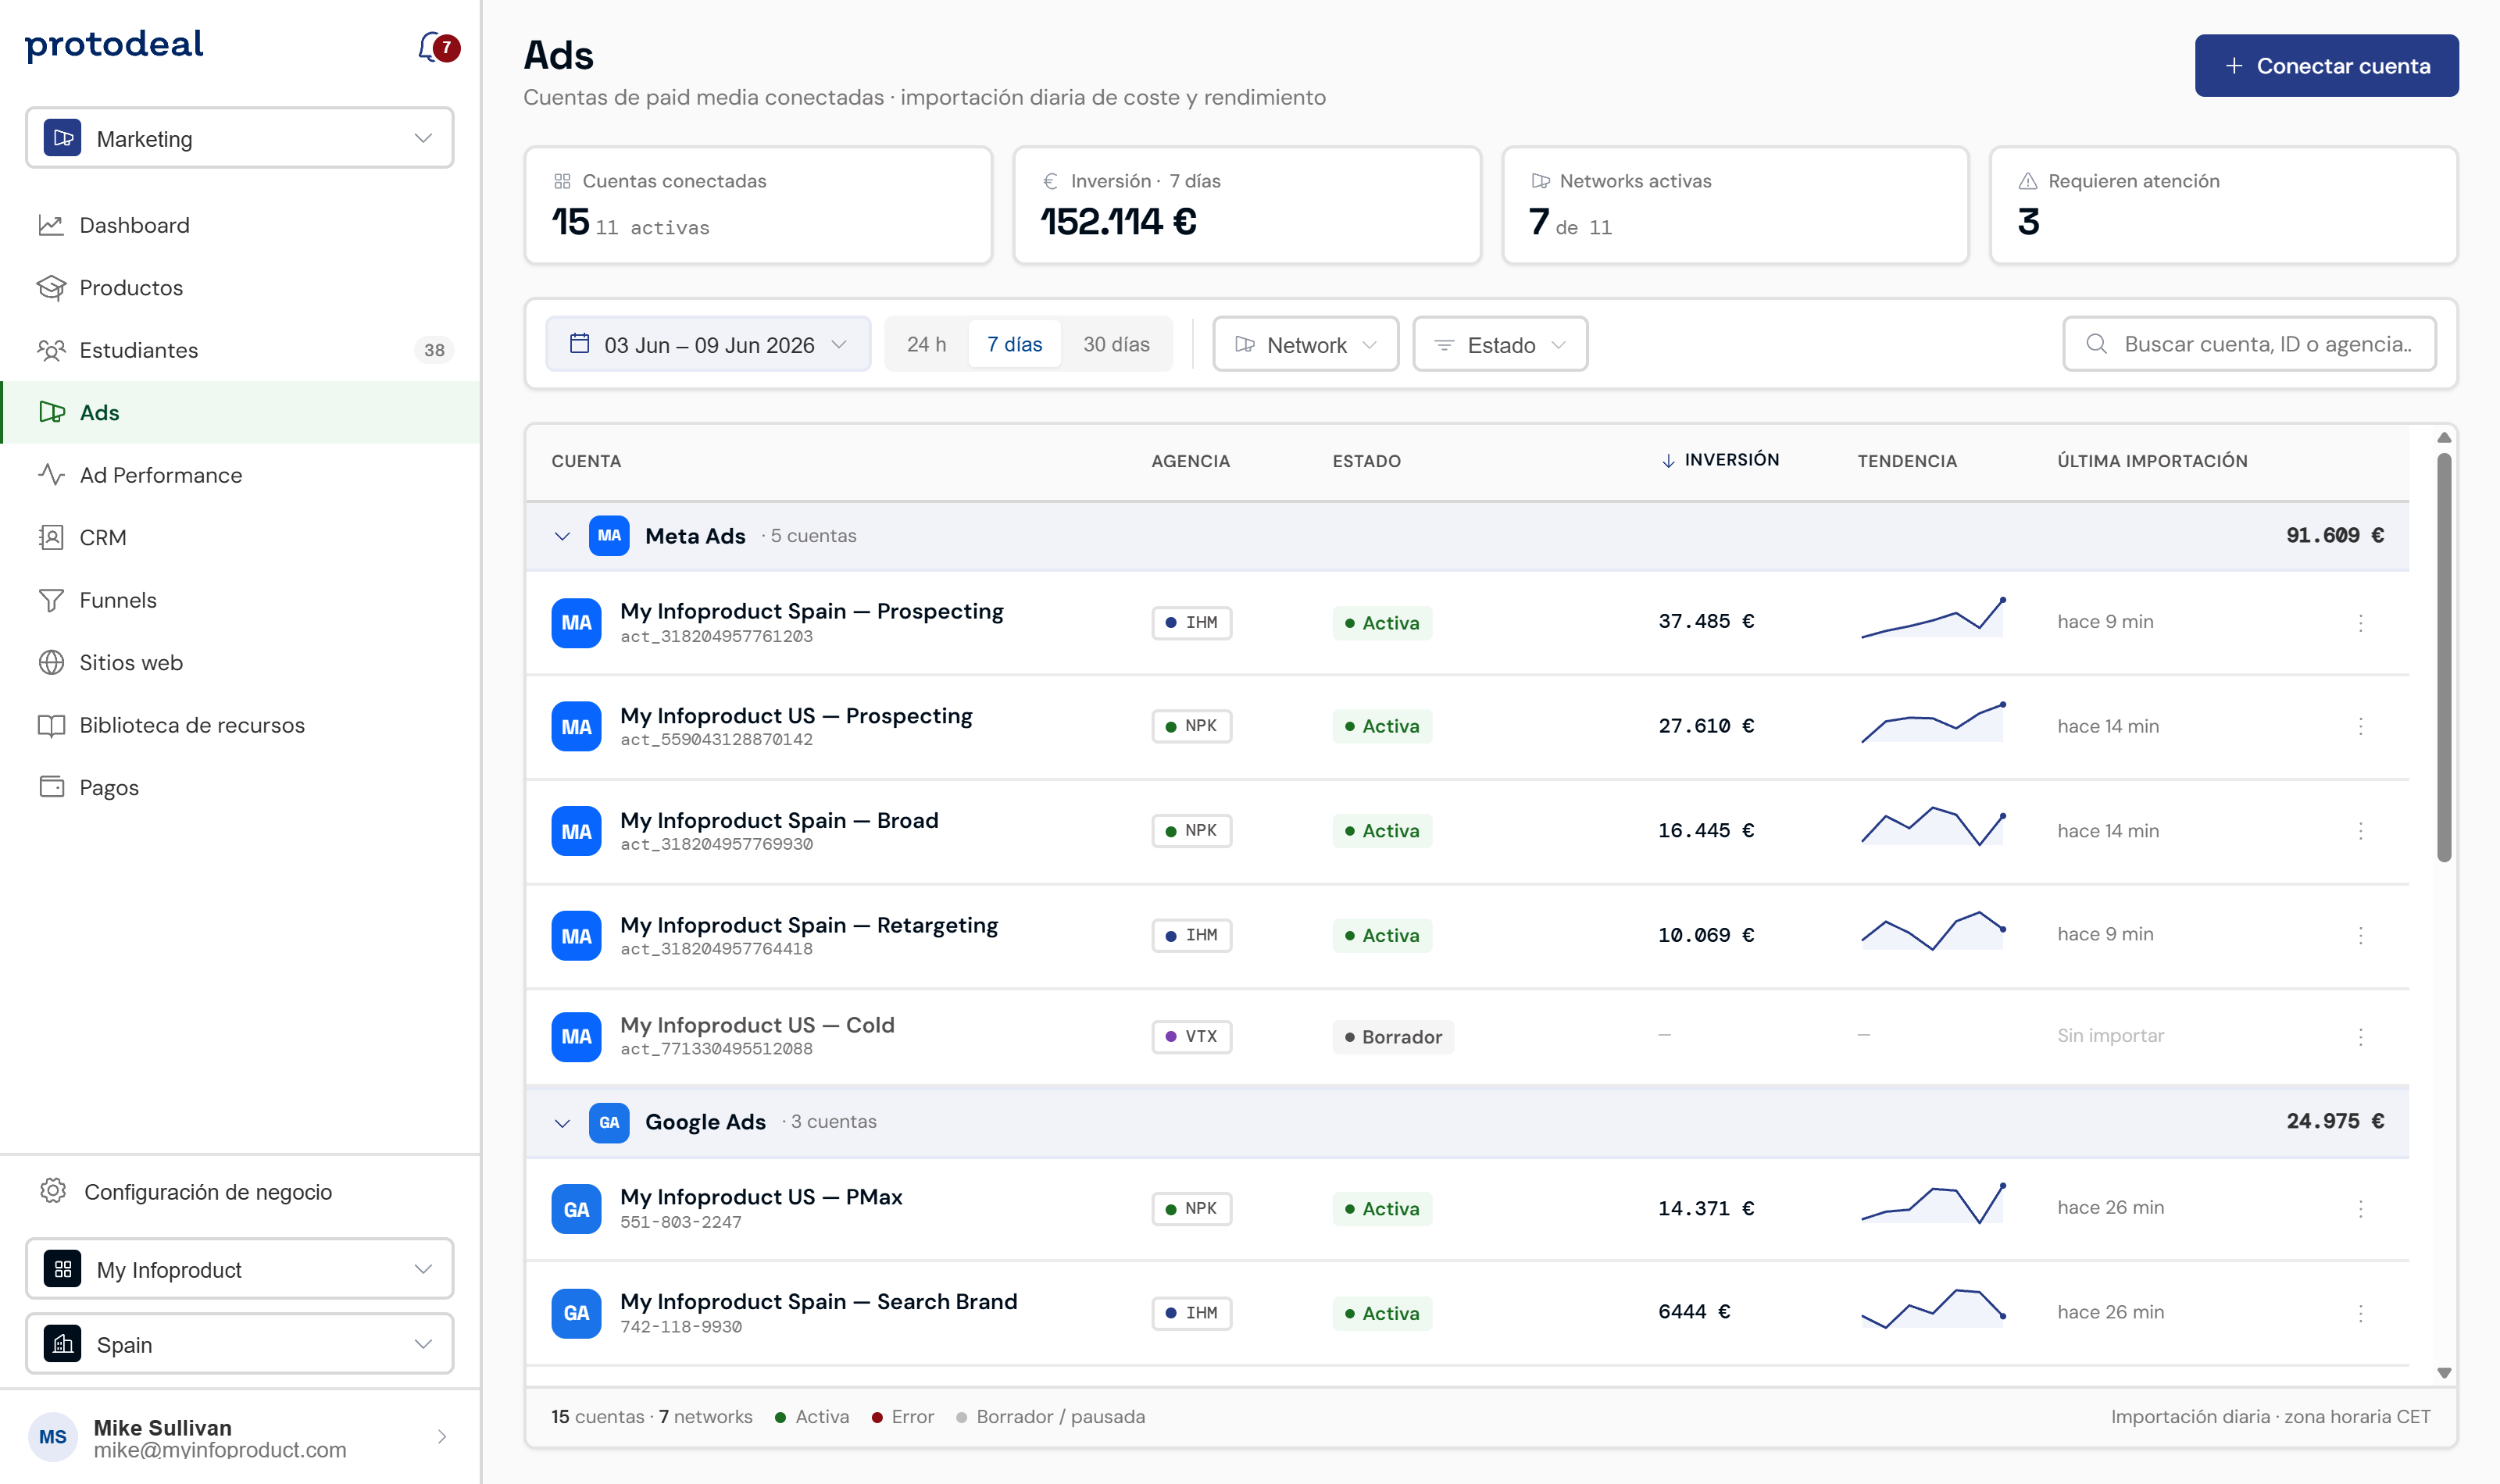Focus the Buscar cuenta search field

click(2249, 344)
